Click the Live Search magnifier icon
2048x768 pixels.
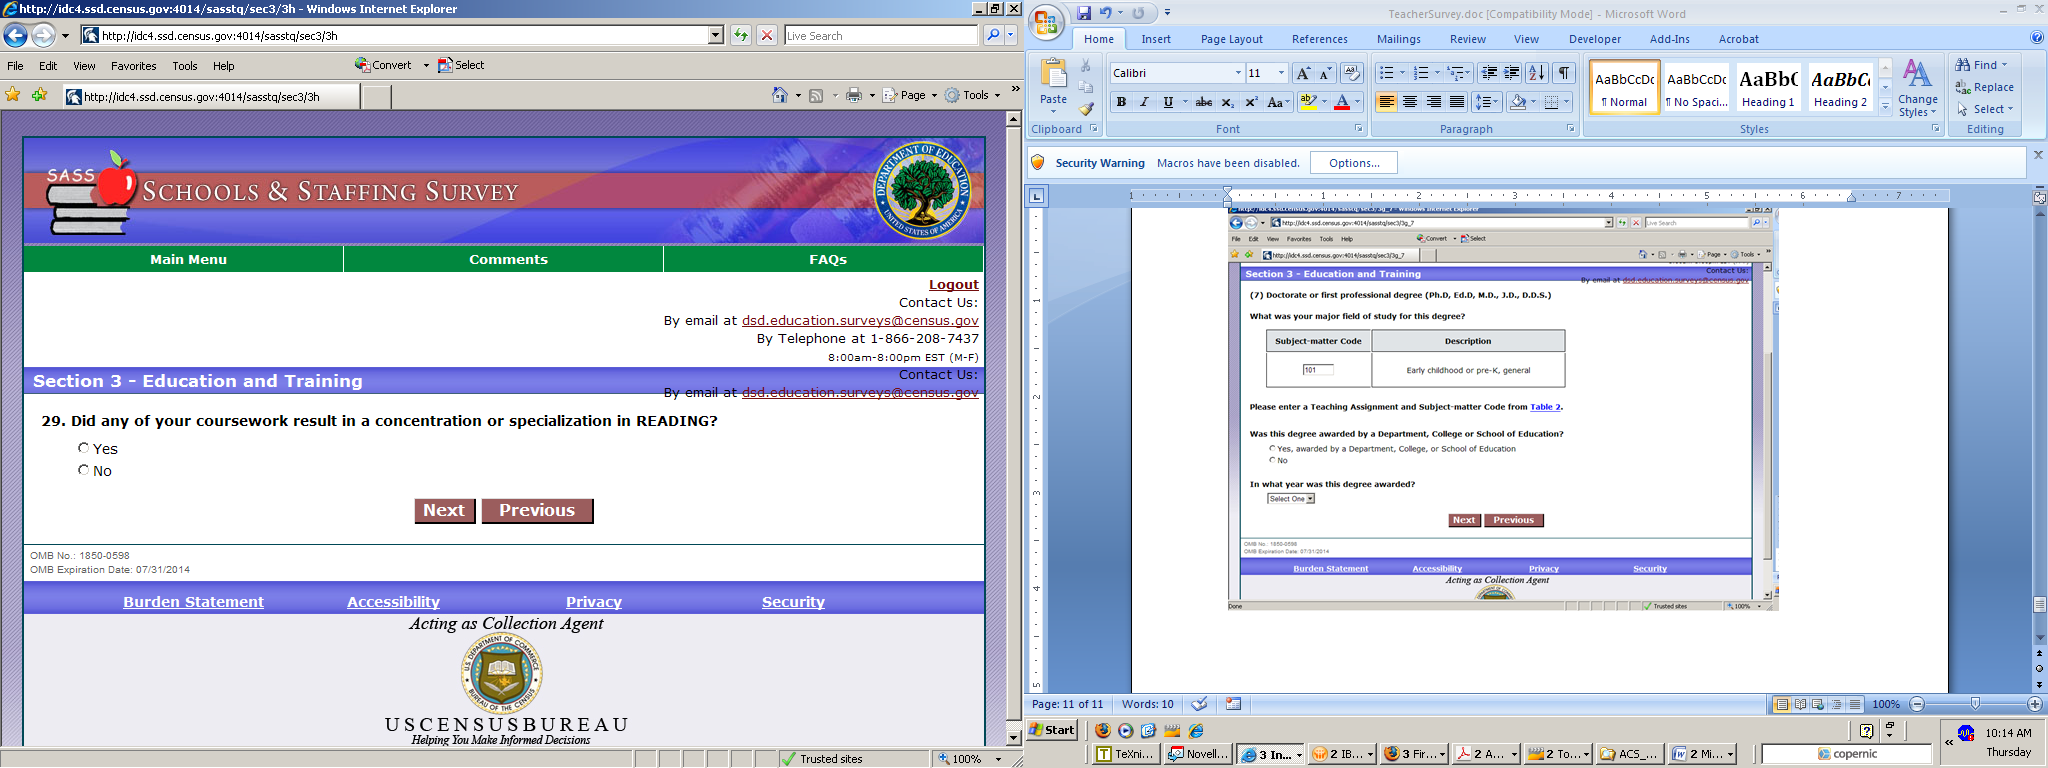(993, 36)
